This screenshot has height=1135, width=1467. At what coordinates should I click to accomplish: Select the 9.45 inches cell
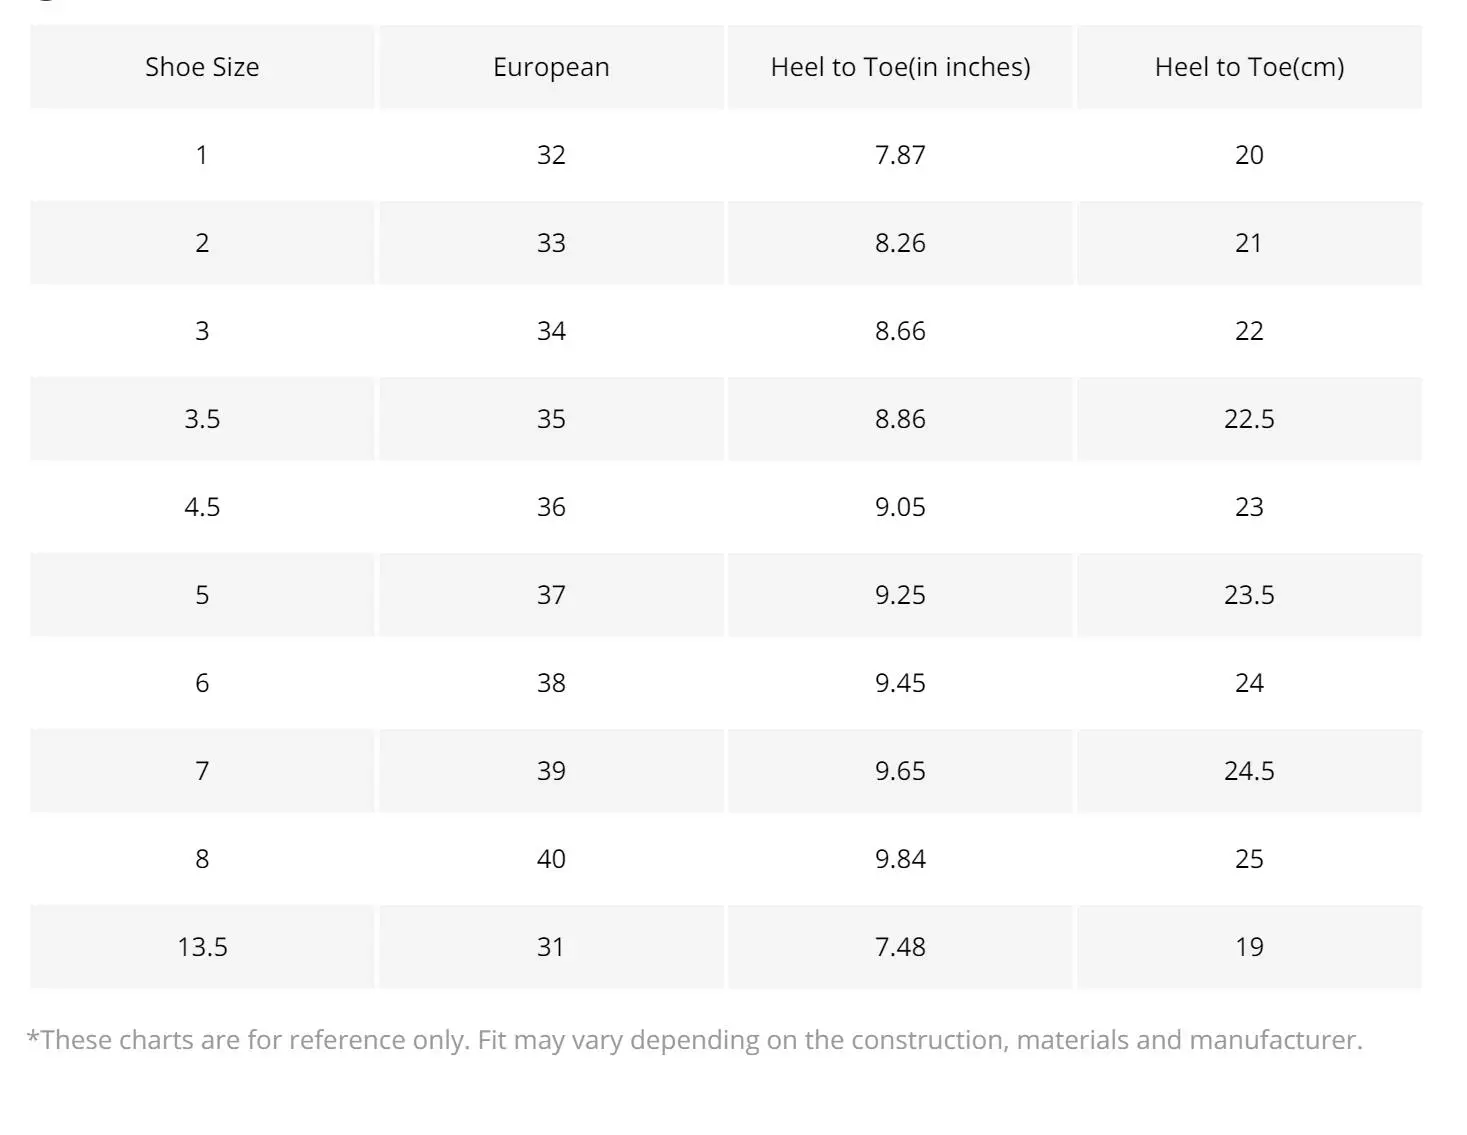(x=900, y=683)
